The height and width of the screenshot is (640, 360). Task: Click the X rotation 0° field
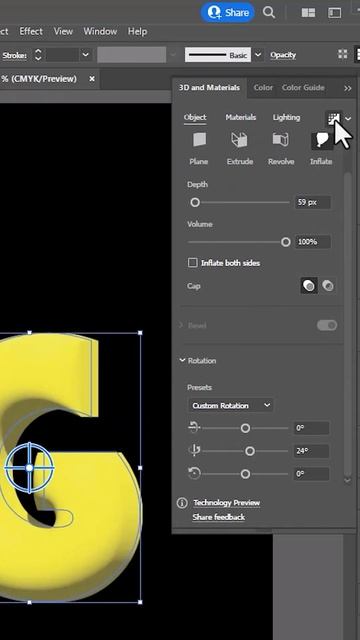click(x=312, y=428)
